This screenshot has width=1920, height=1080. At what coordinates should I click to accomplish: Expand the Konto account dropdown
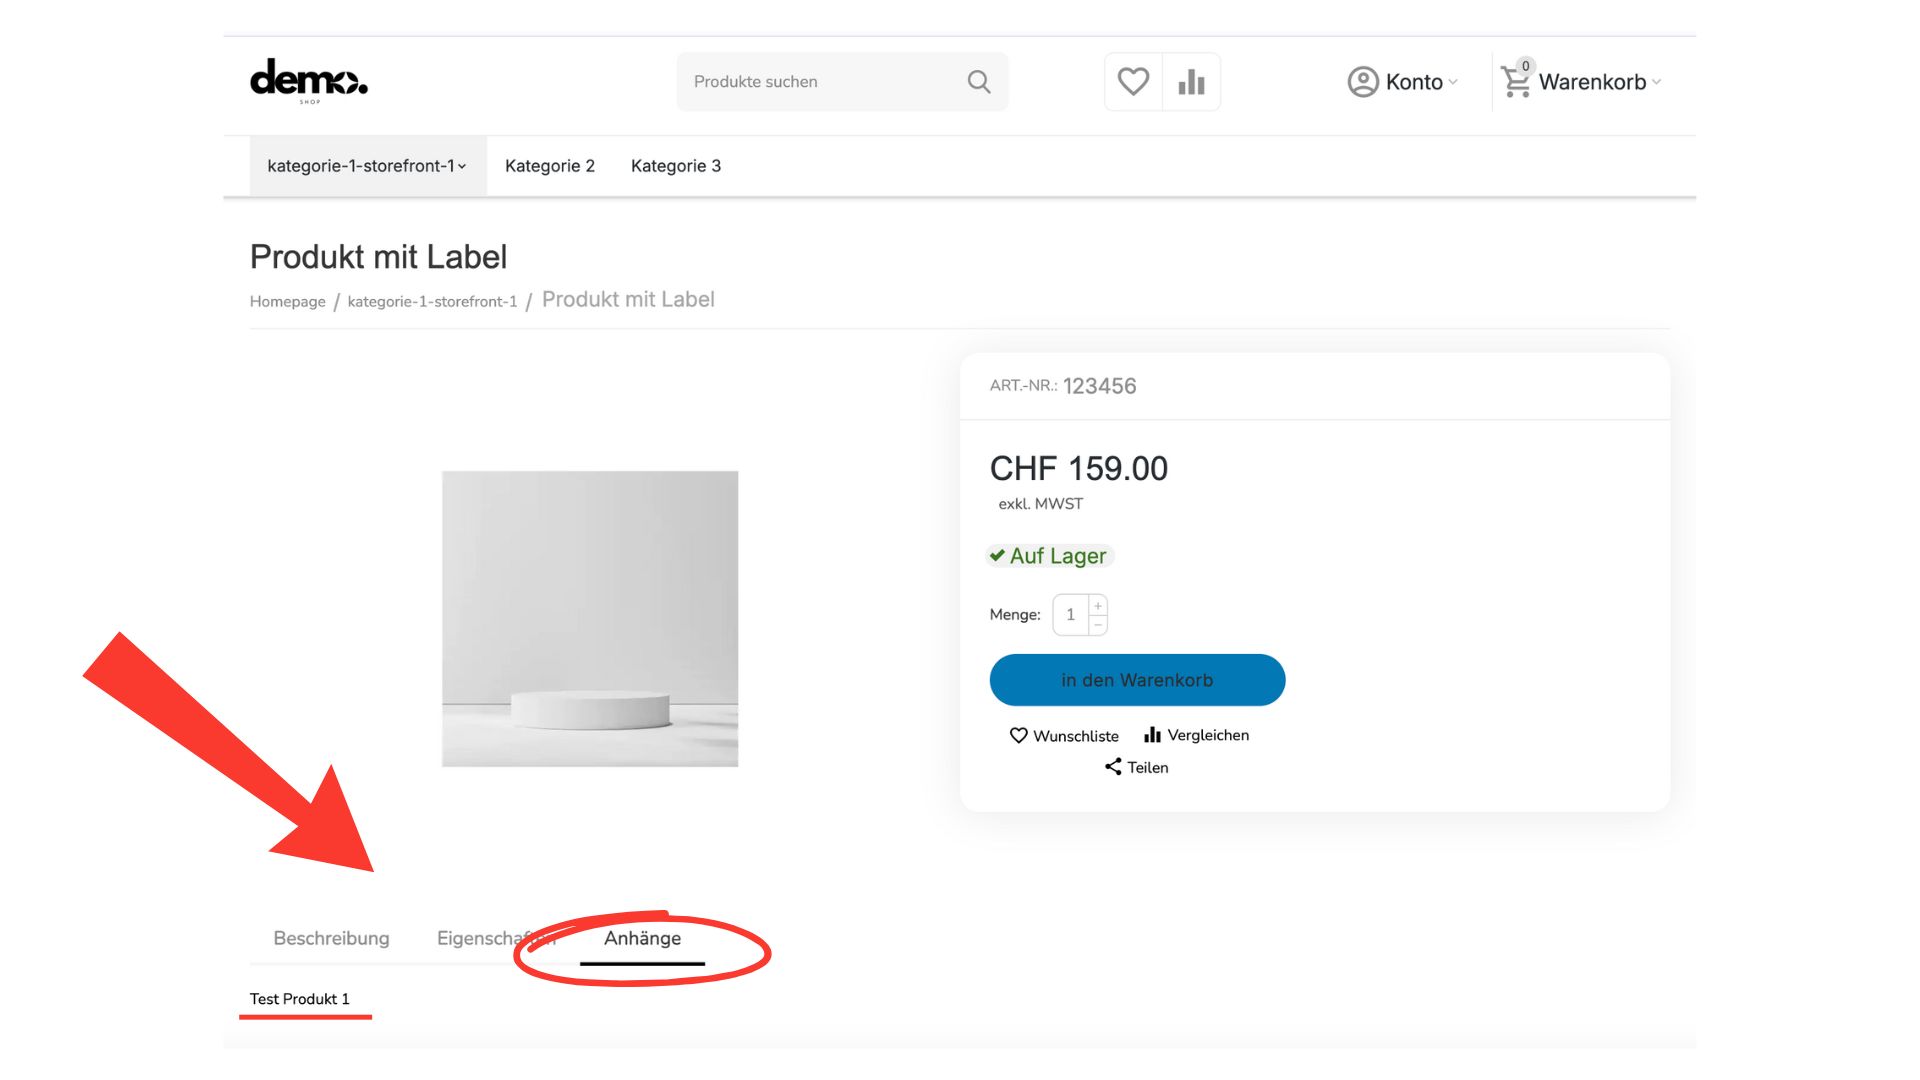click(1403, 82)
